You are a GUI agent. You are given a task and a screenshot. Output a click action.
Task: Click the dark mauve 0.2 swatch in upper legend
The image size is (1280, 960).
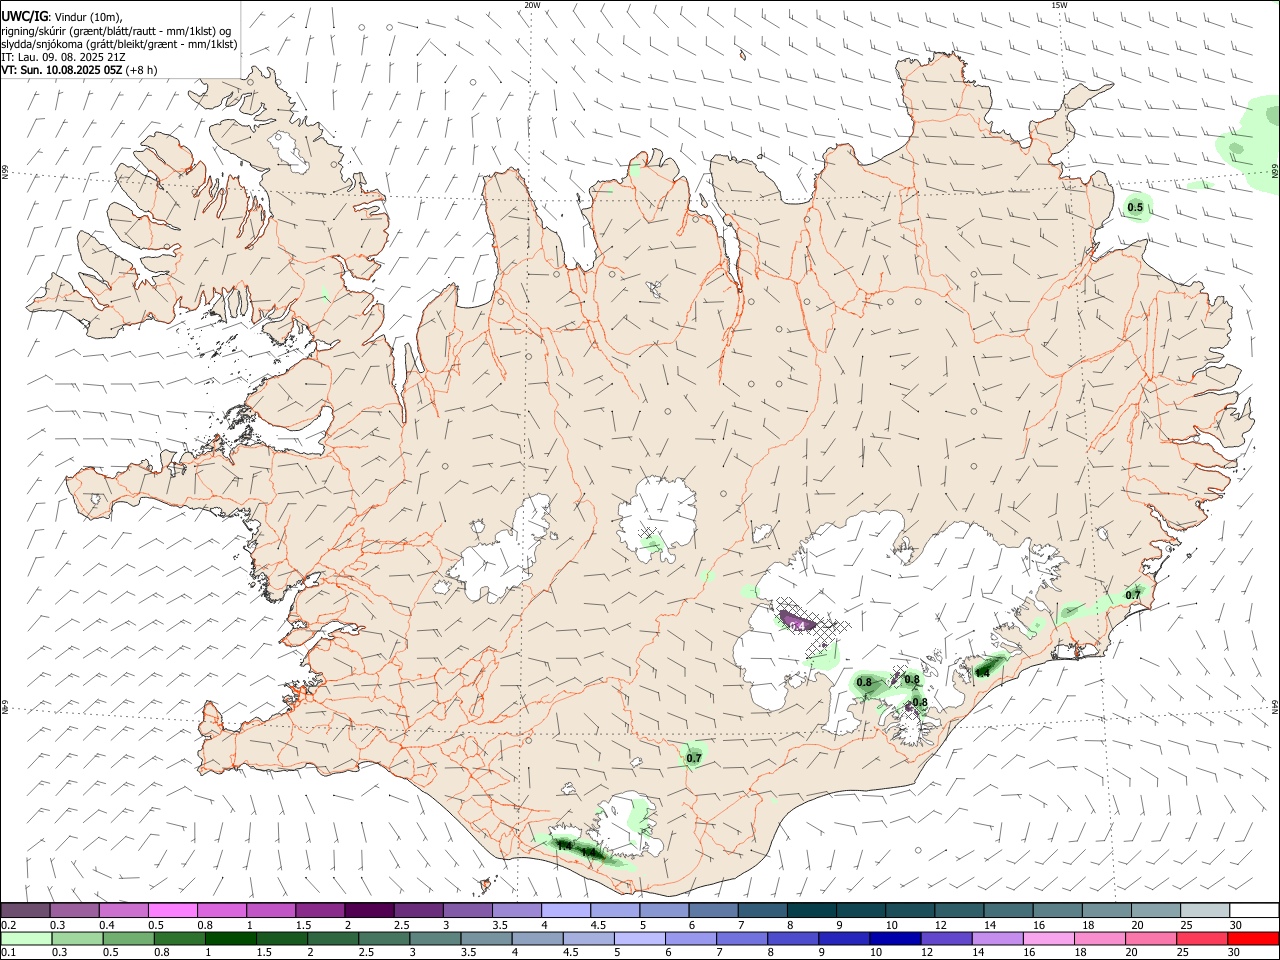coord(26,910)
